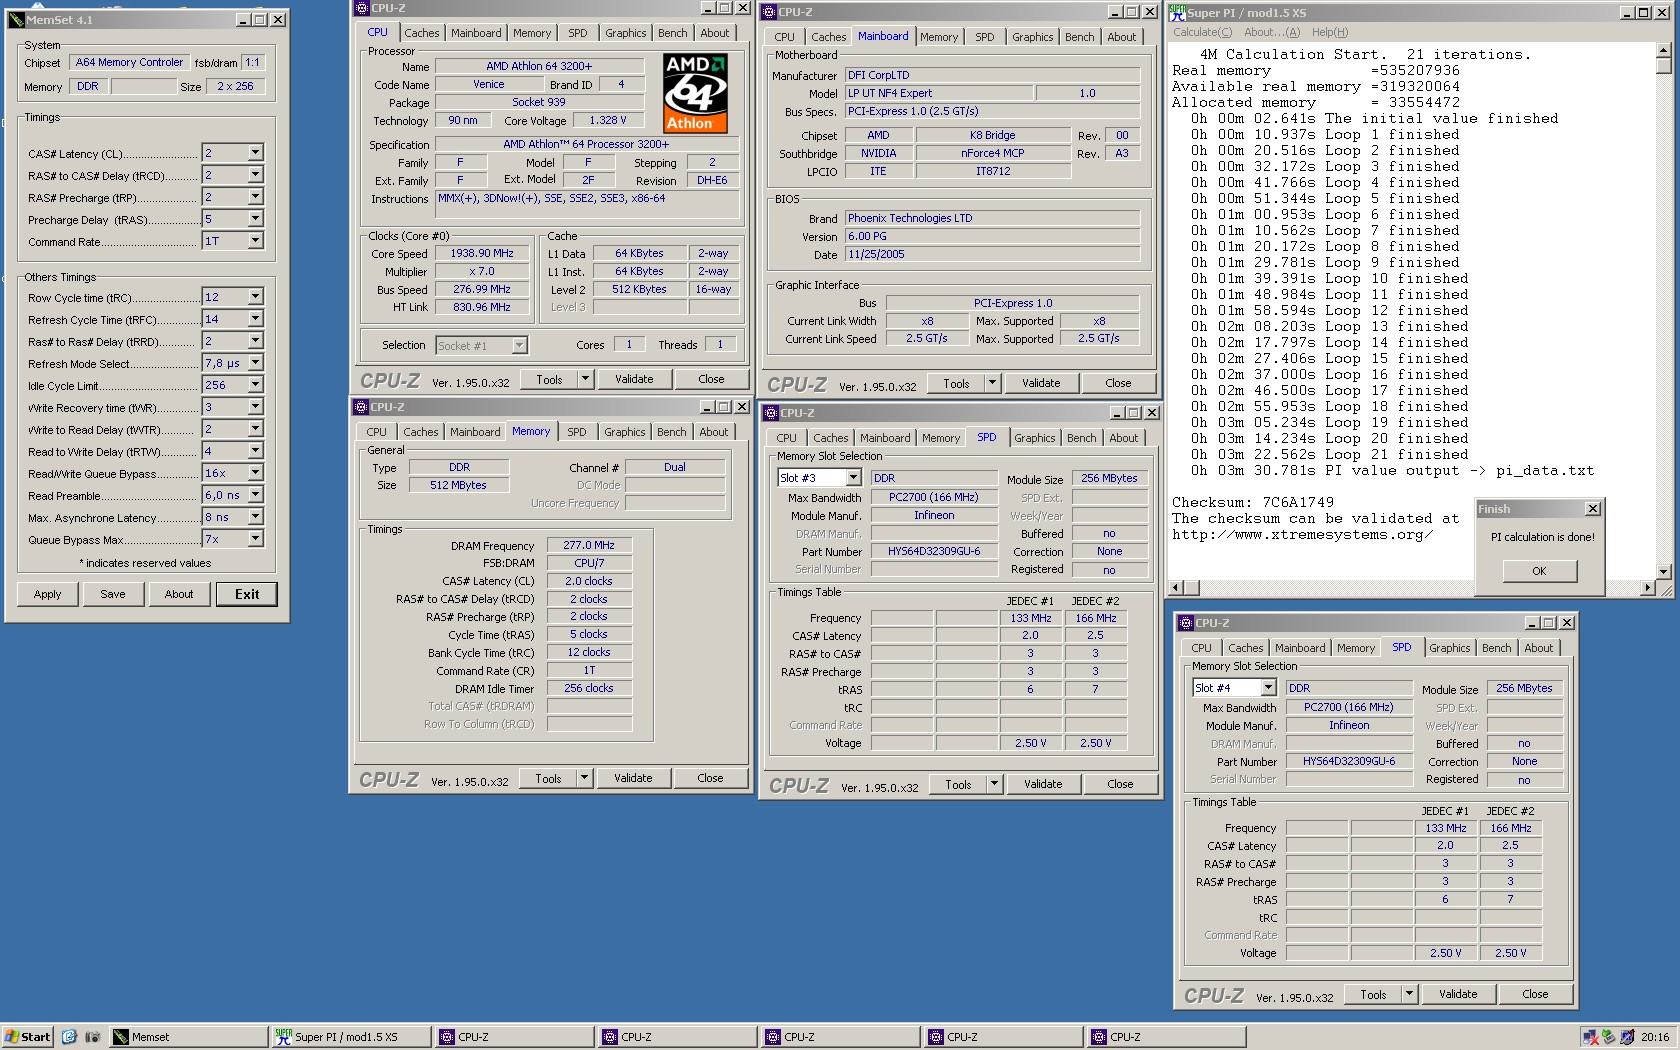
Task: Click Tools button in the Slot #3 SPD window
Action: 958,785
